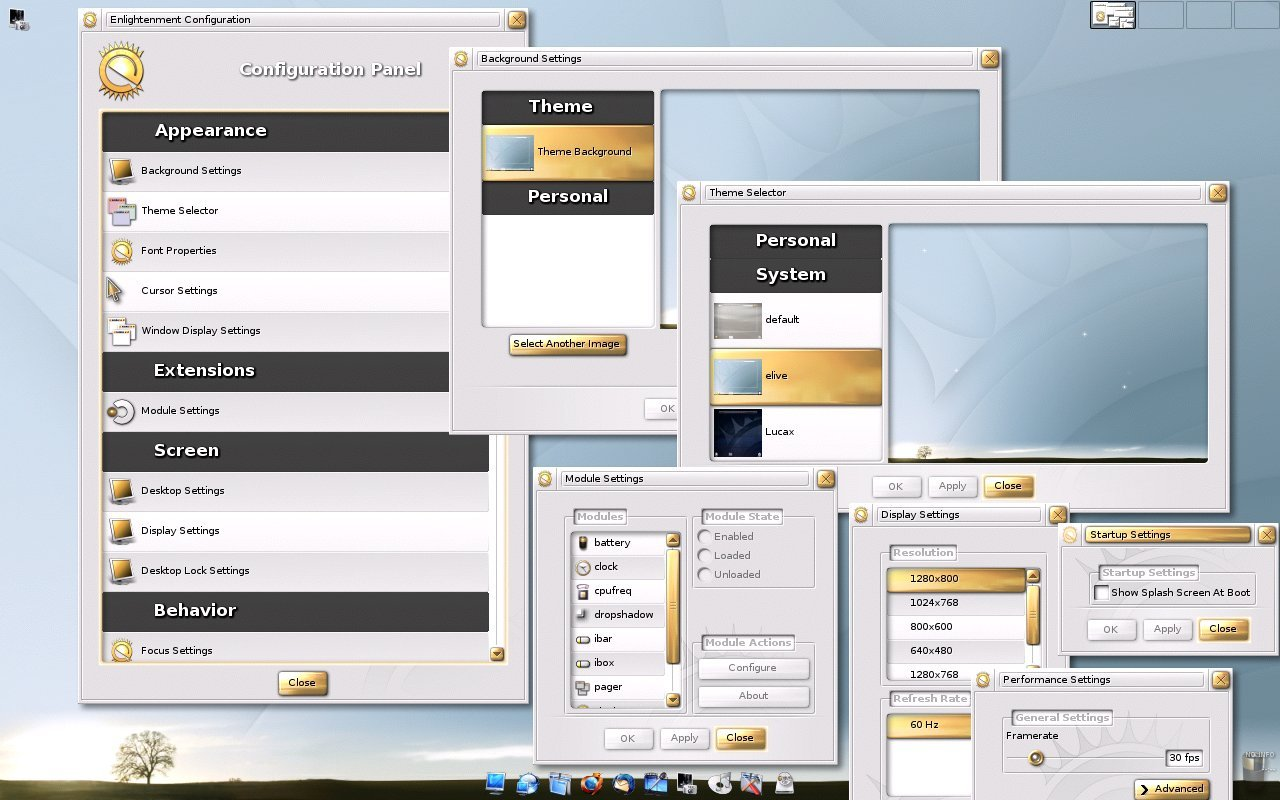Select the Theme Background thumbnail
Image resolution: width=1280 pixels, height=800 pixels.
[x=510, y=152]
